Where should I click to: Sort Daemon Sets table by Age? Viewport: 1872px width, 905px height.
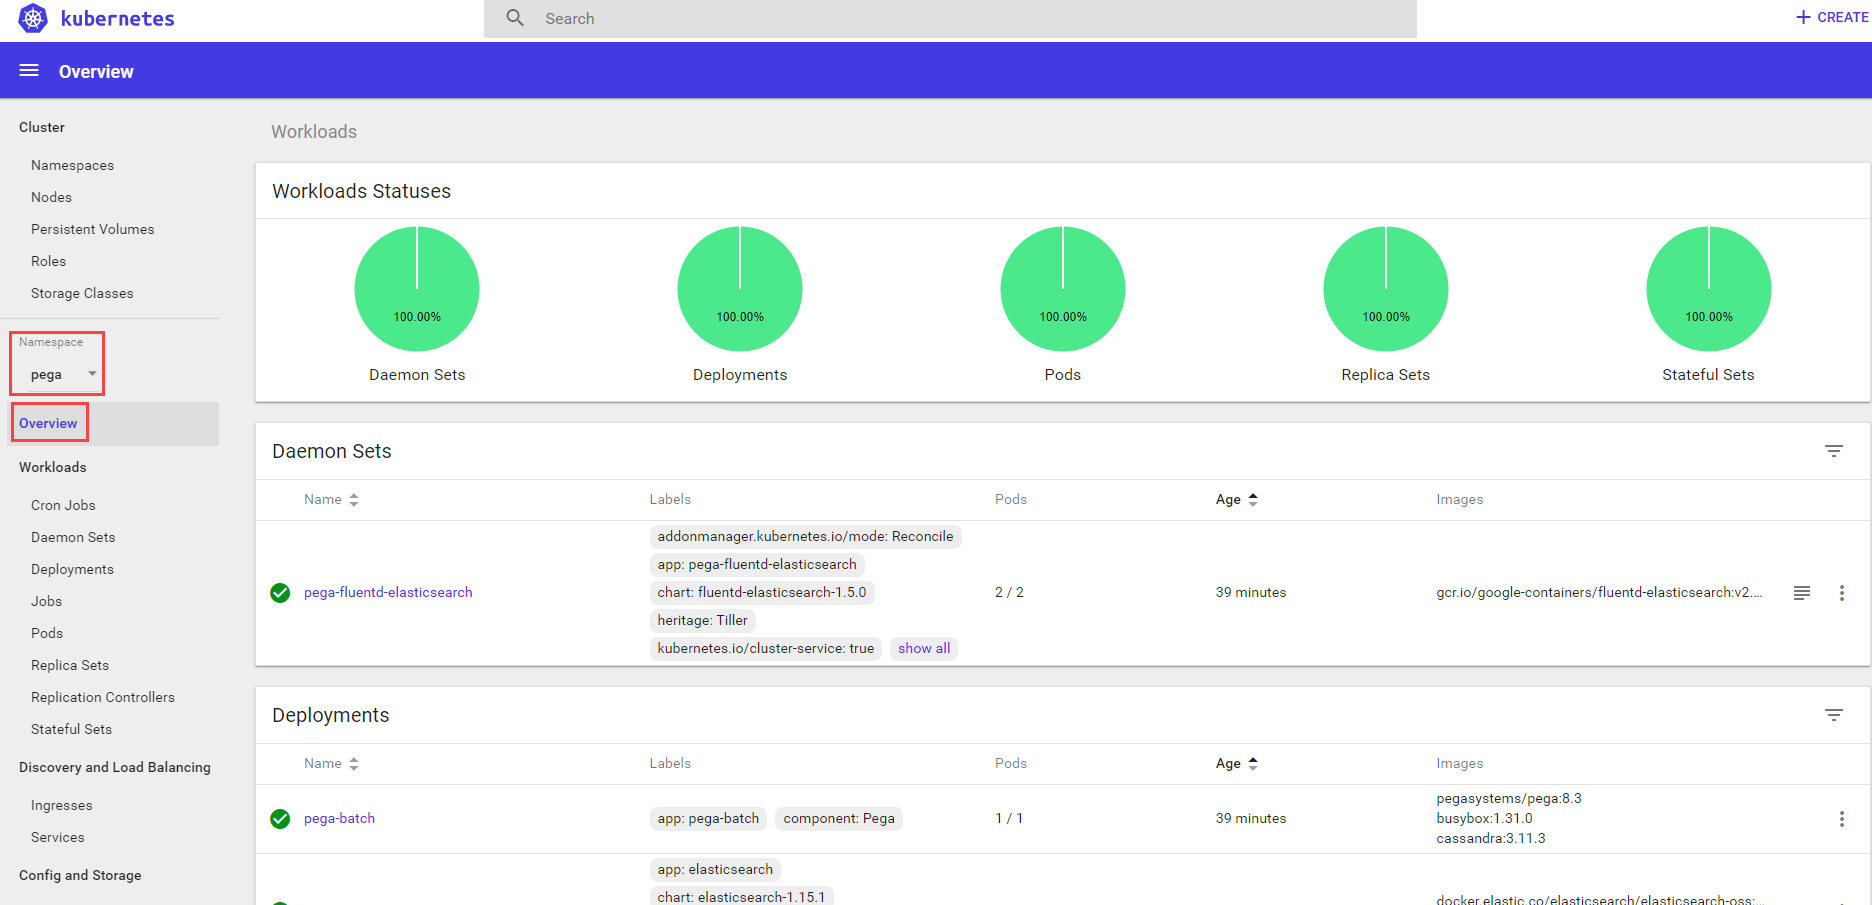(x=1237, y=499)
